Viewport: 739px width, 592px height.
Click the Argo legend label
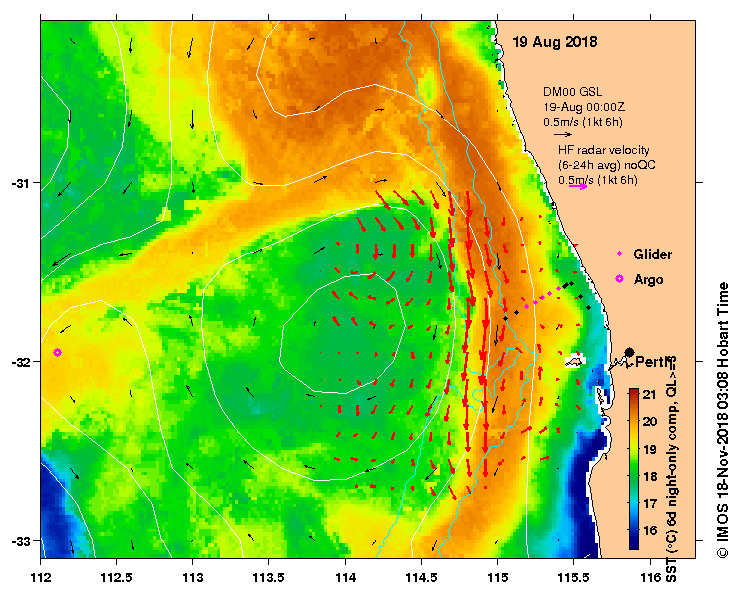click(649, 280)
